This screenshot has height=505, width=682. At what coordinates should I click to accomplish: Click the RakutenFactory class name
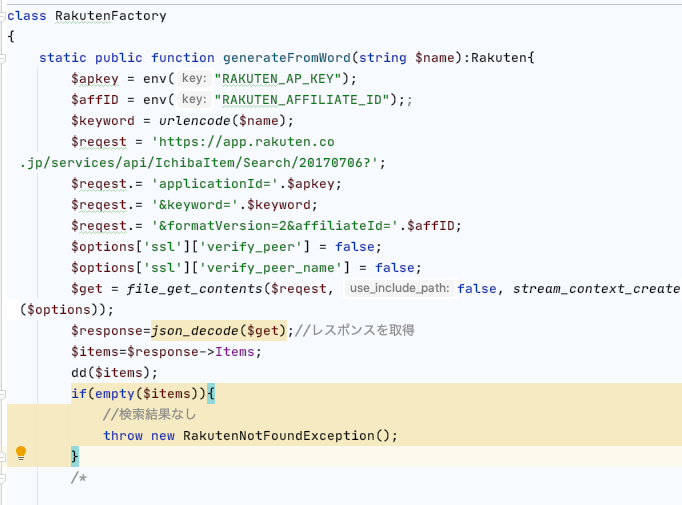[110, 16]
